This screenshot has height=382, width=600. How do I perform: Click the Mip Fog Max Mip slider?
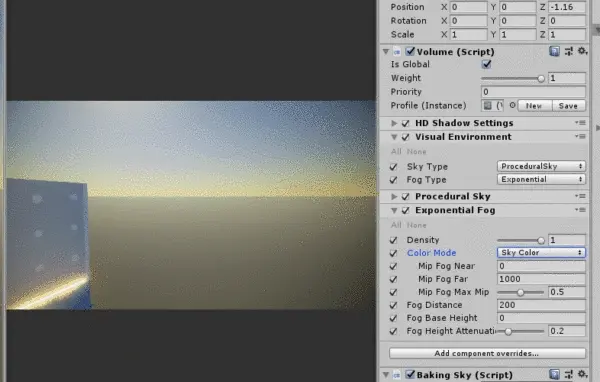coord(520,292)
